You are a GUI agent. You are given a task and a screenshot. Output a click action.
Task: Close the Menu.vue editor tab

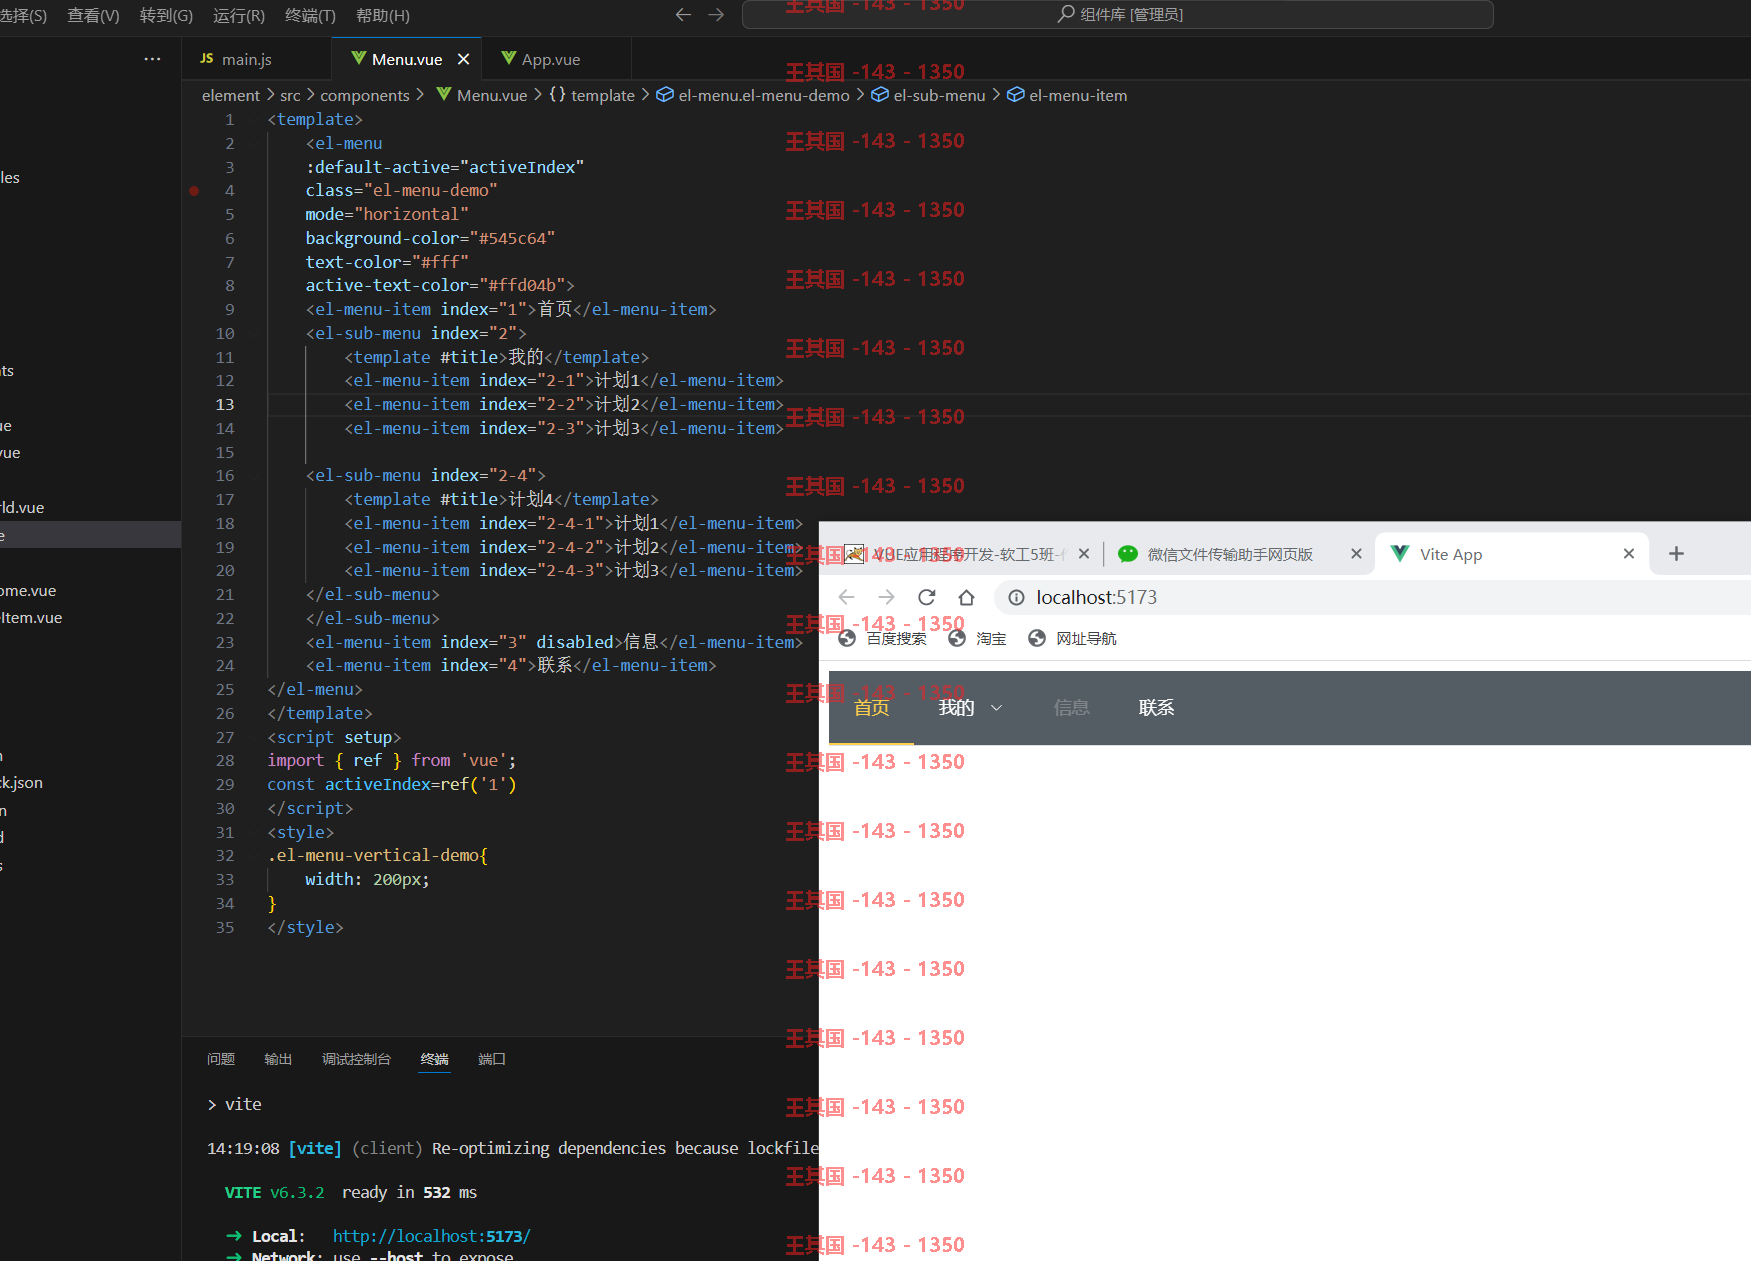[463, 59]
